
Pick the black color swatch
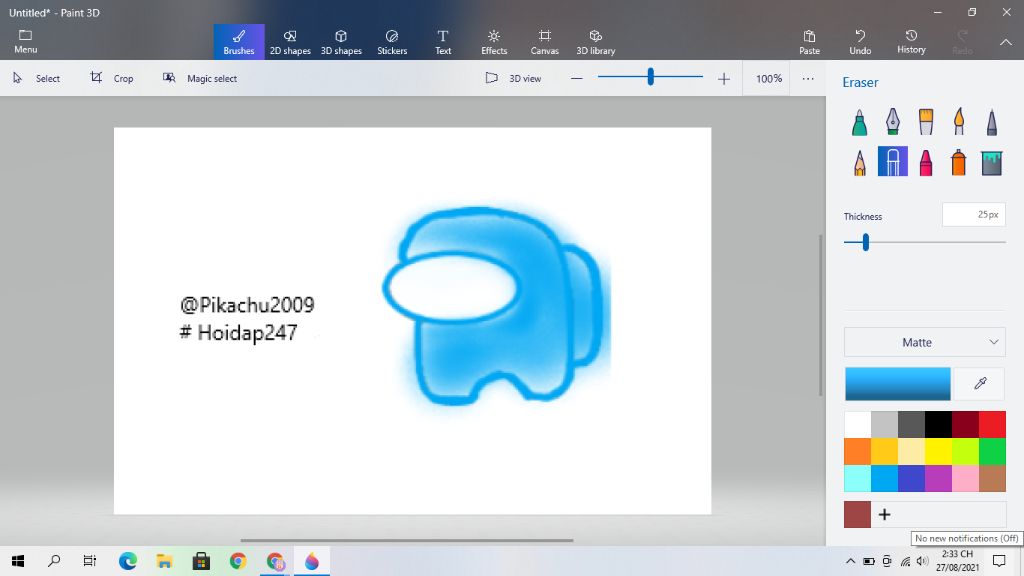point(938,424)
